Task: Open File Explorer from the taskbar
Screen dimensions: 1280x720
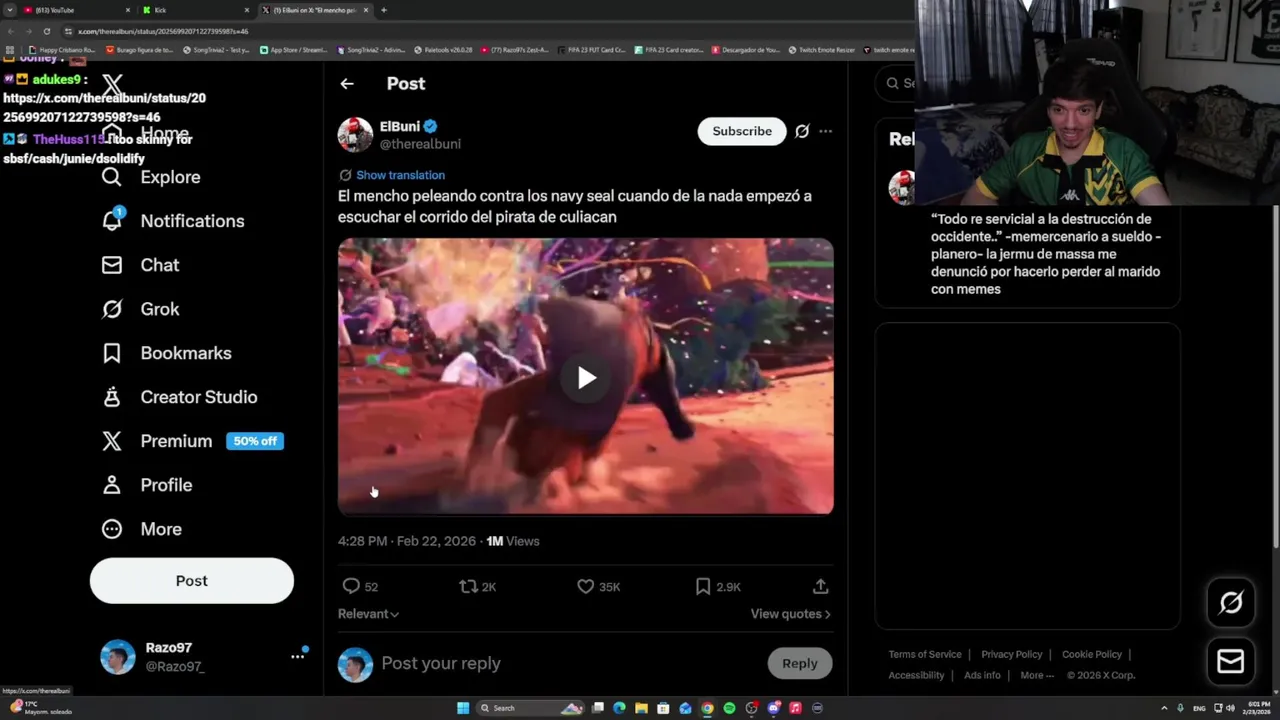Action: pyautogui.click(x=641, y=708)
